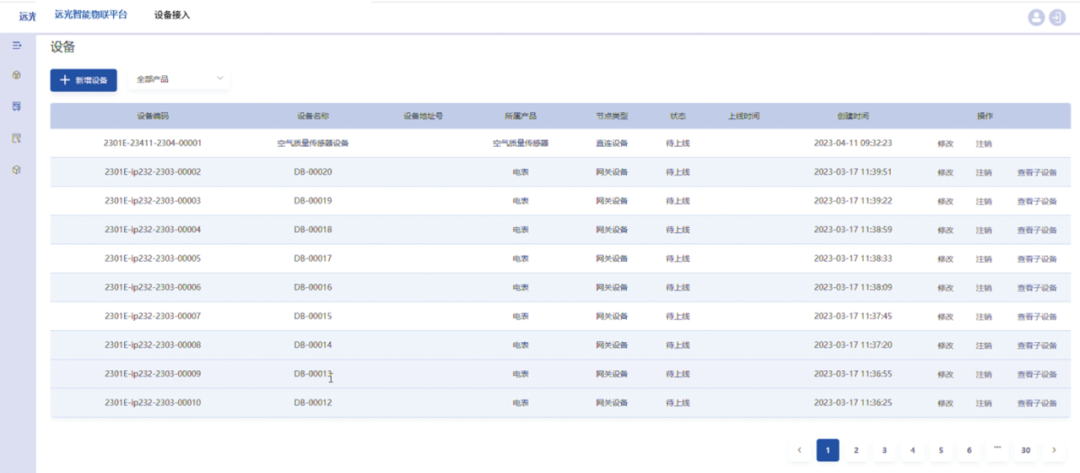Click the fourth sidebar icon in left rail
Viewport: 1080px width, 473px height.
point(16,138)
